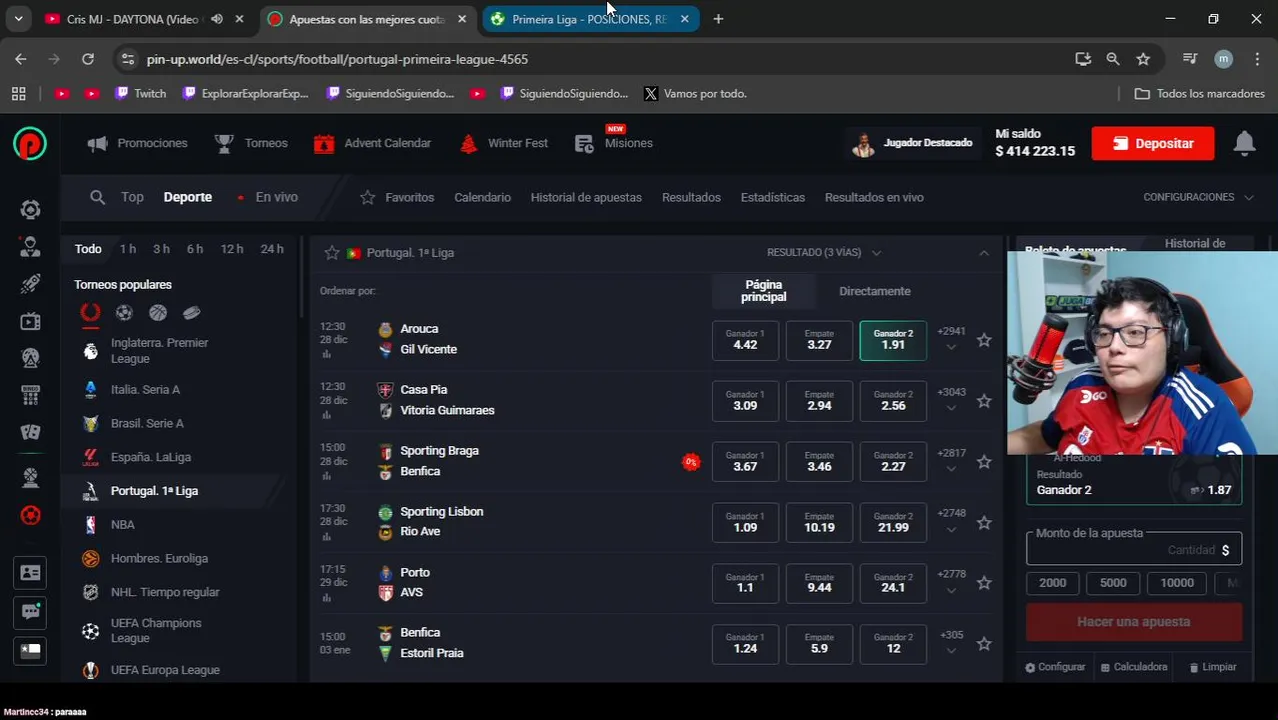1278x720 pixels.
Task: Open the Pin-Up logo home icon
Action: pyautogui.click(x=30, y=144)
